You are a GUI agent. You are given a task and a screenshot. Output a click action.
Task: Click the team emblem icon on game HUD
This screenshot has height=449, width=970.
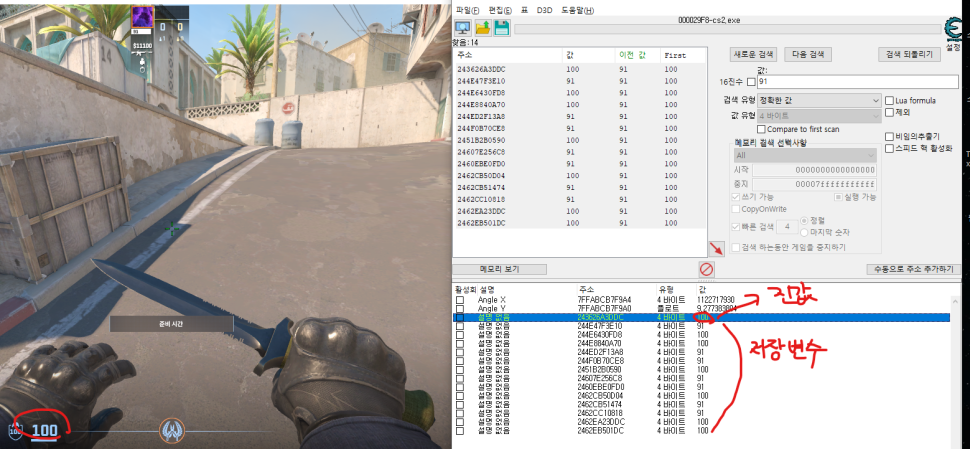[x=172, y=430]
